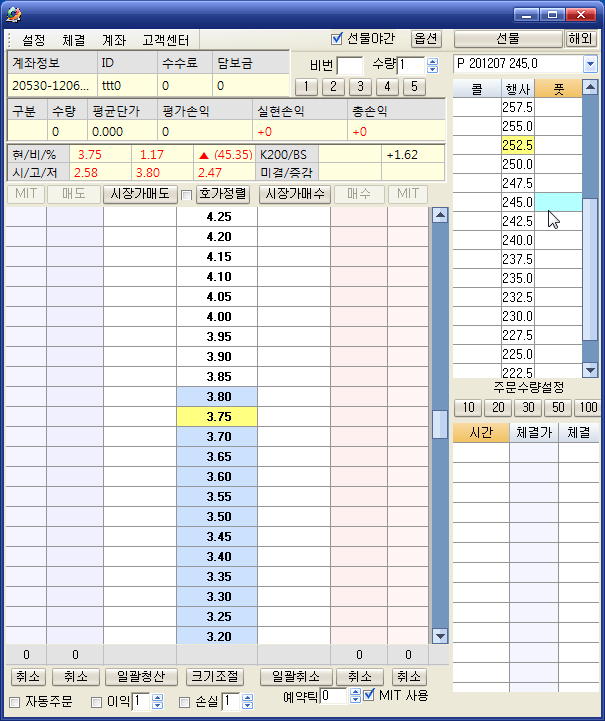Screen dimensions: 605x721
Task: Click the application icon in title bar
Action: point(14,15)
